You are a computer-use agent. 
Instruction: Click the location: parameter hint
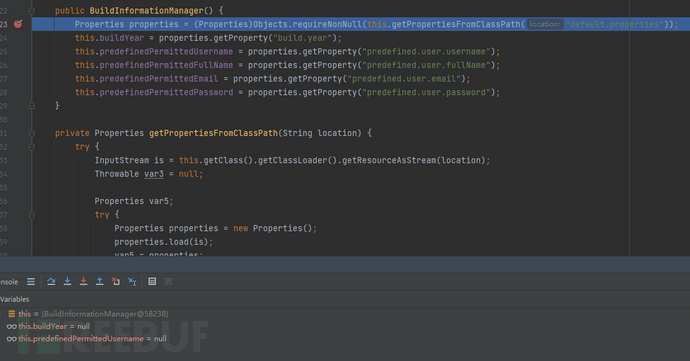coord(545,24)
